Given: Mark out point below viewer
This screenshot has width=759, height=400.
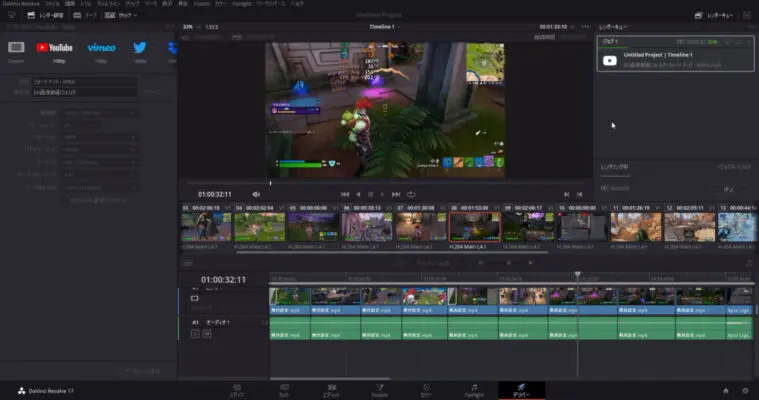Looking at the screenshot, I should point(579,194).
